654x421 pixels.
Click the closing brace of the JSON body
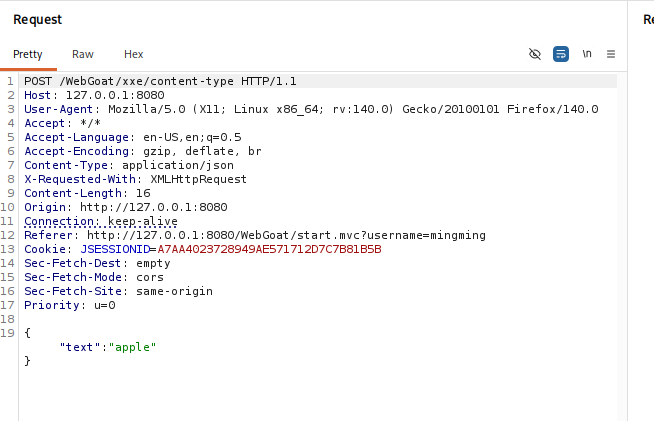coord(28,361)
